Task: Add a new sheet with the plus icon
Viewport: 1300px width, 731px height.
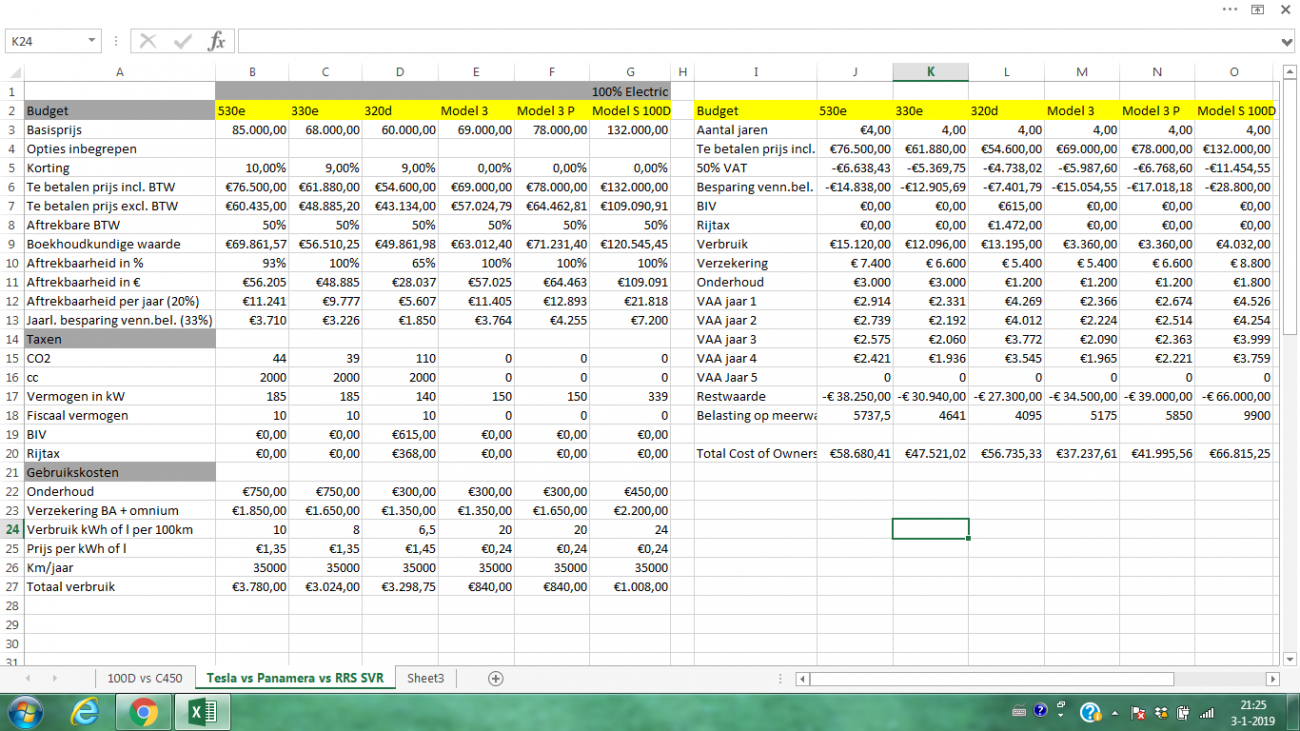Action: tap(495, 678)
